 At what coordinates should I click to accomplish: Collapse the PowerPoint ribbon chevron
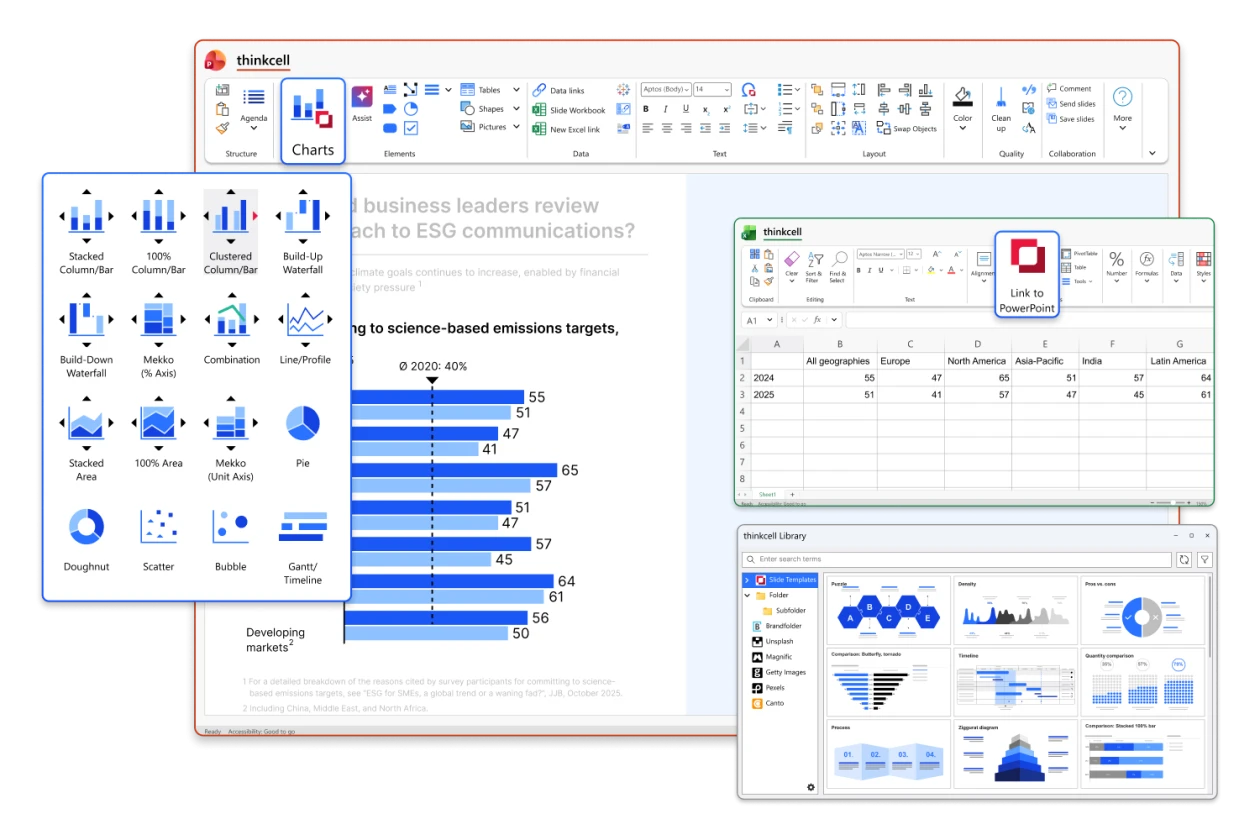pyautogui.click(x=1152, y=153)
